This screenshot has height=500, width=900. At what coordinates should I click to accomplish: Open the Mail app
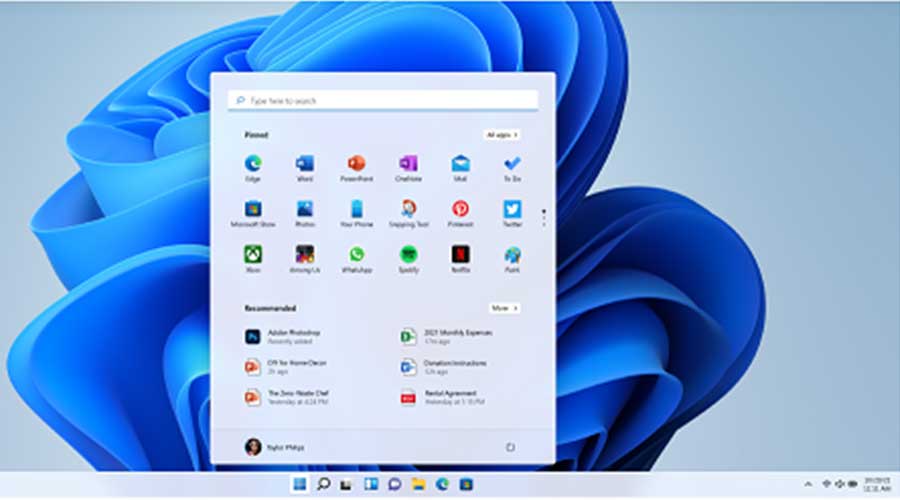pyautogui.click(x=460, y=168)
